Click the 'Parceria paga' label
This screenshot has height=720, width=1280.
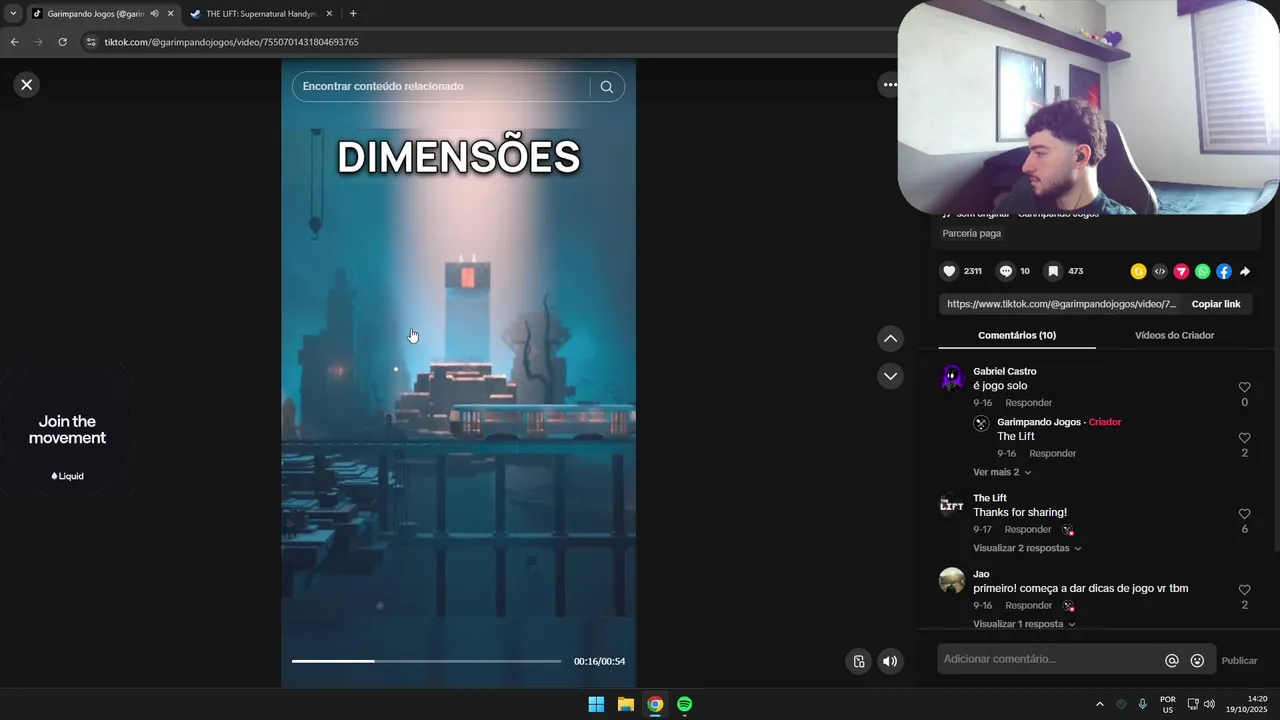[971, 233]
